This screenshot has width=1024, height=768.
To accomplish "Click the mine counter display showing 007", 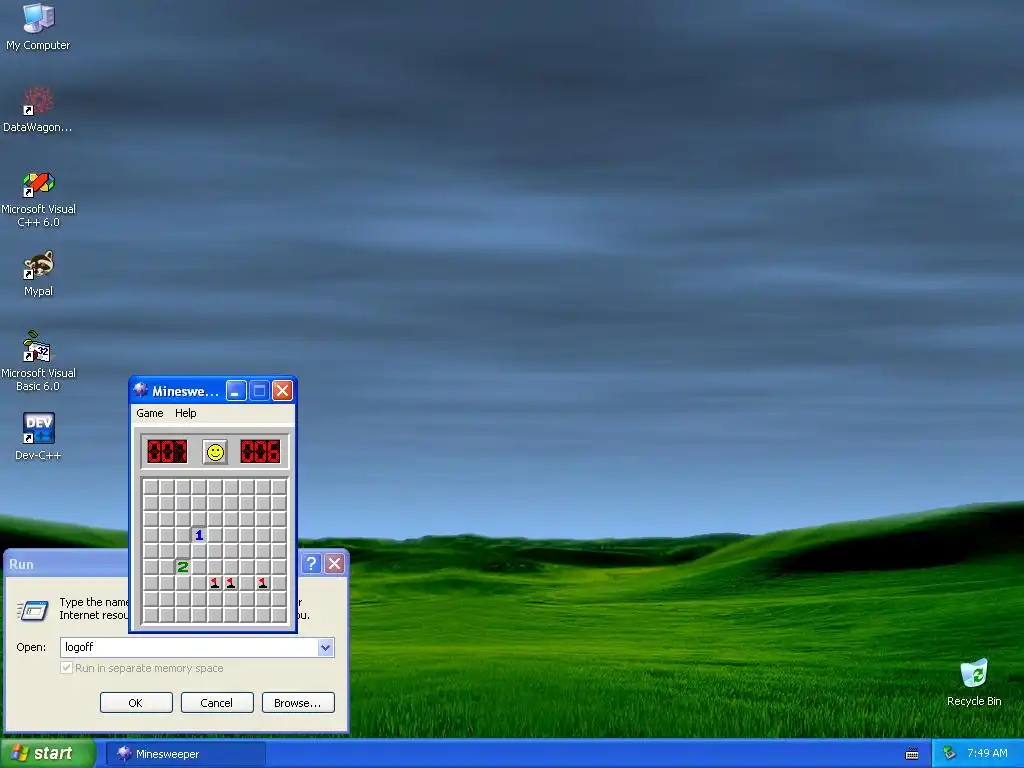I will click(167, 452).
